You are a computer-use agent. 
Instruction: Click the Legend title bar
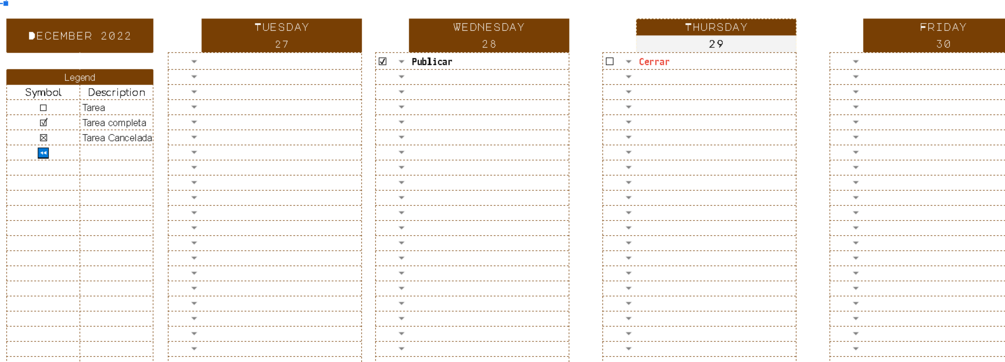(80, 77)
